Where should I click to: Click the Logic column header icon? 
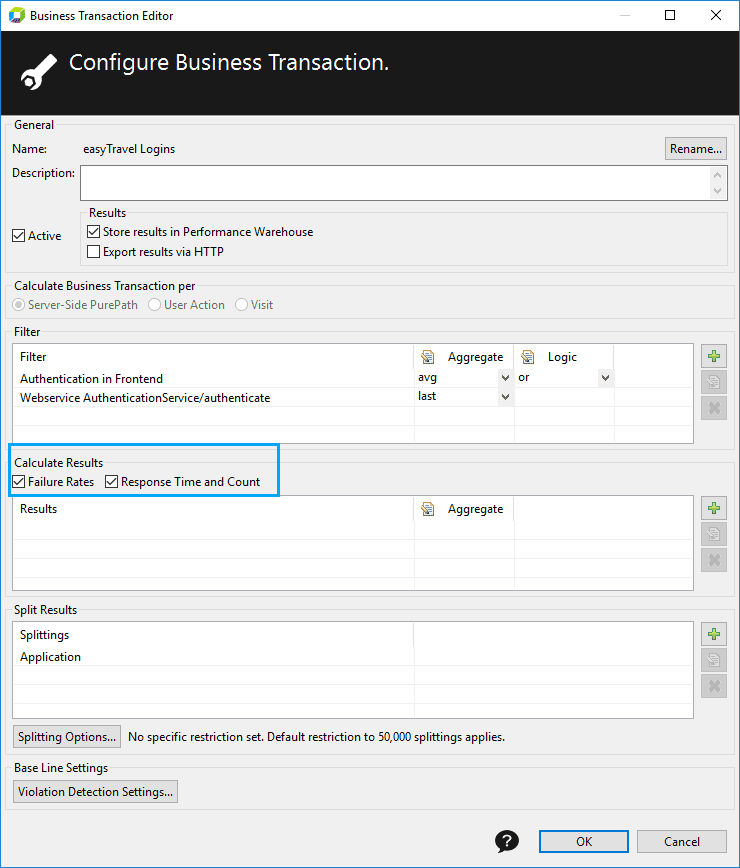(528, 357)
